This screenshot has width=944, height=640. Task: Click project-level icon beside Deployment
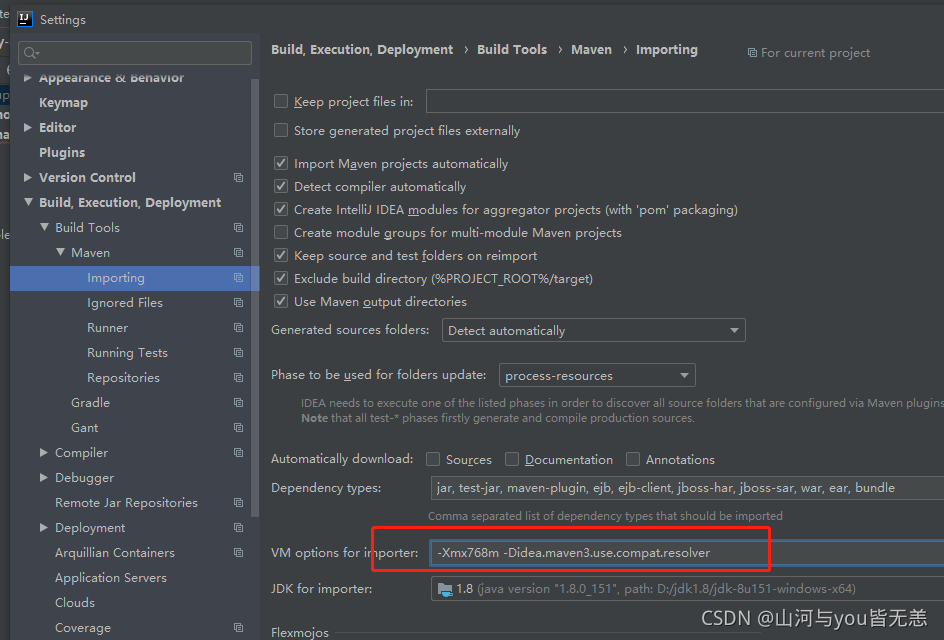click(238, 527)
